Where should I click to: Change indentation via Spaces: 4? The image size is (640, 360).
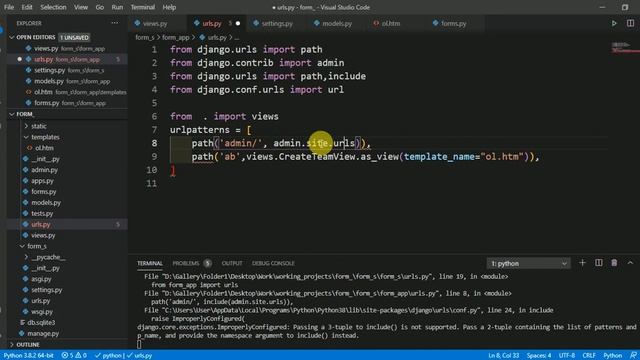coord(539,355)
